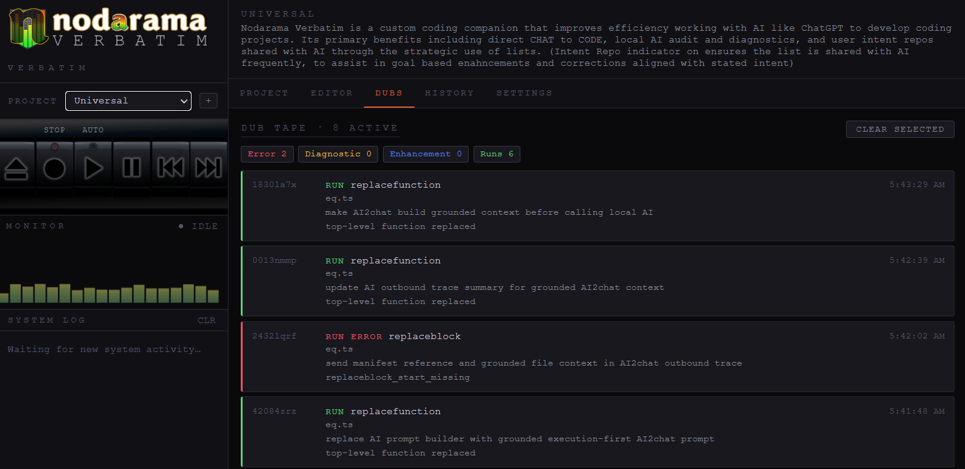Viewport: 965px width, 469px height.
Task: Toggle the Enhancement 0 filter chip
Action: pos(425,154)
